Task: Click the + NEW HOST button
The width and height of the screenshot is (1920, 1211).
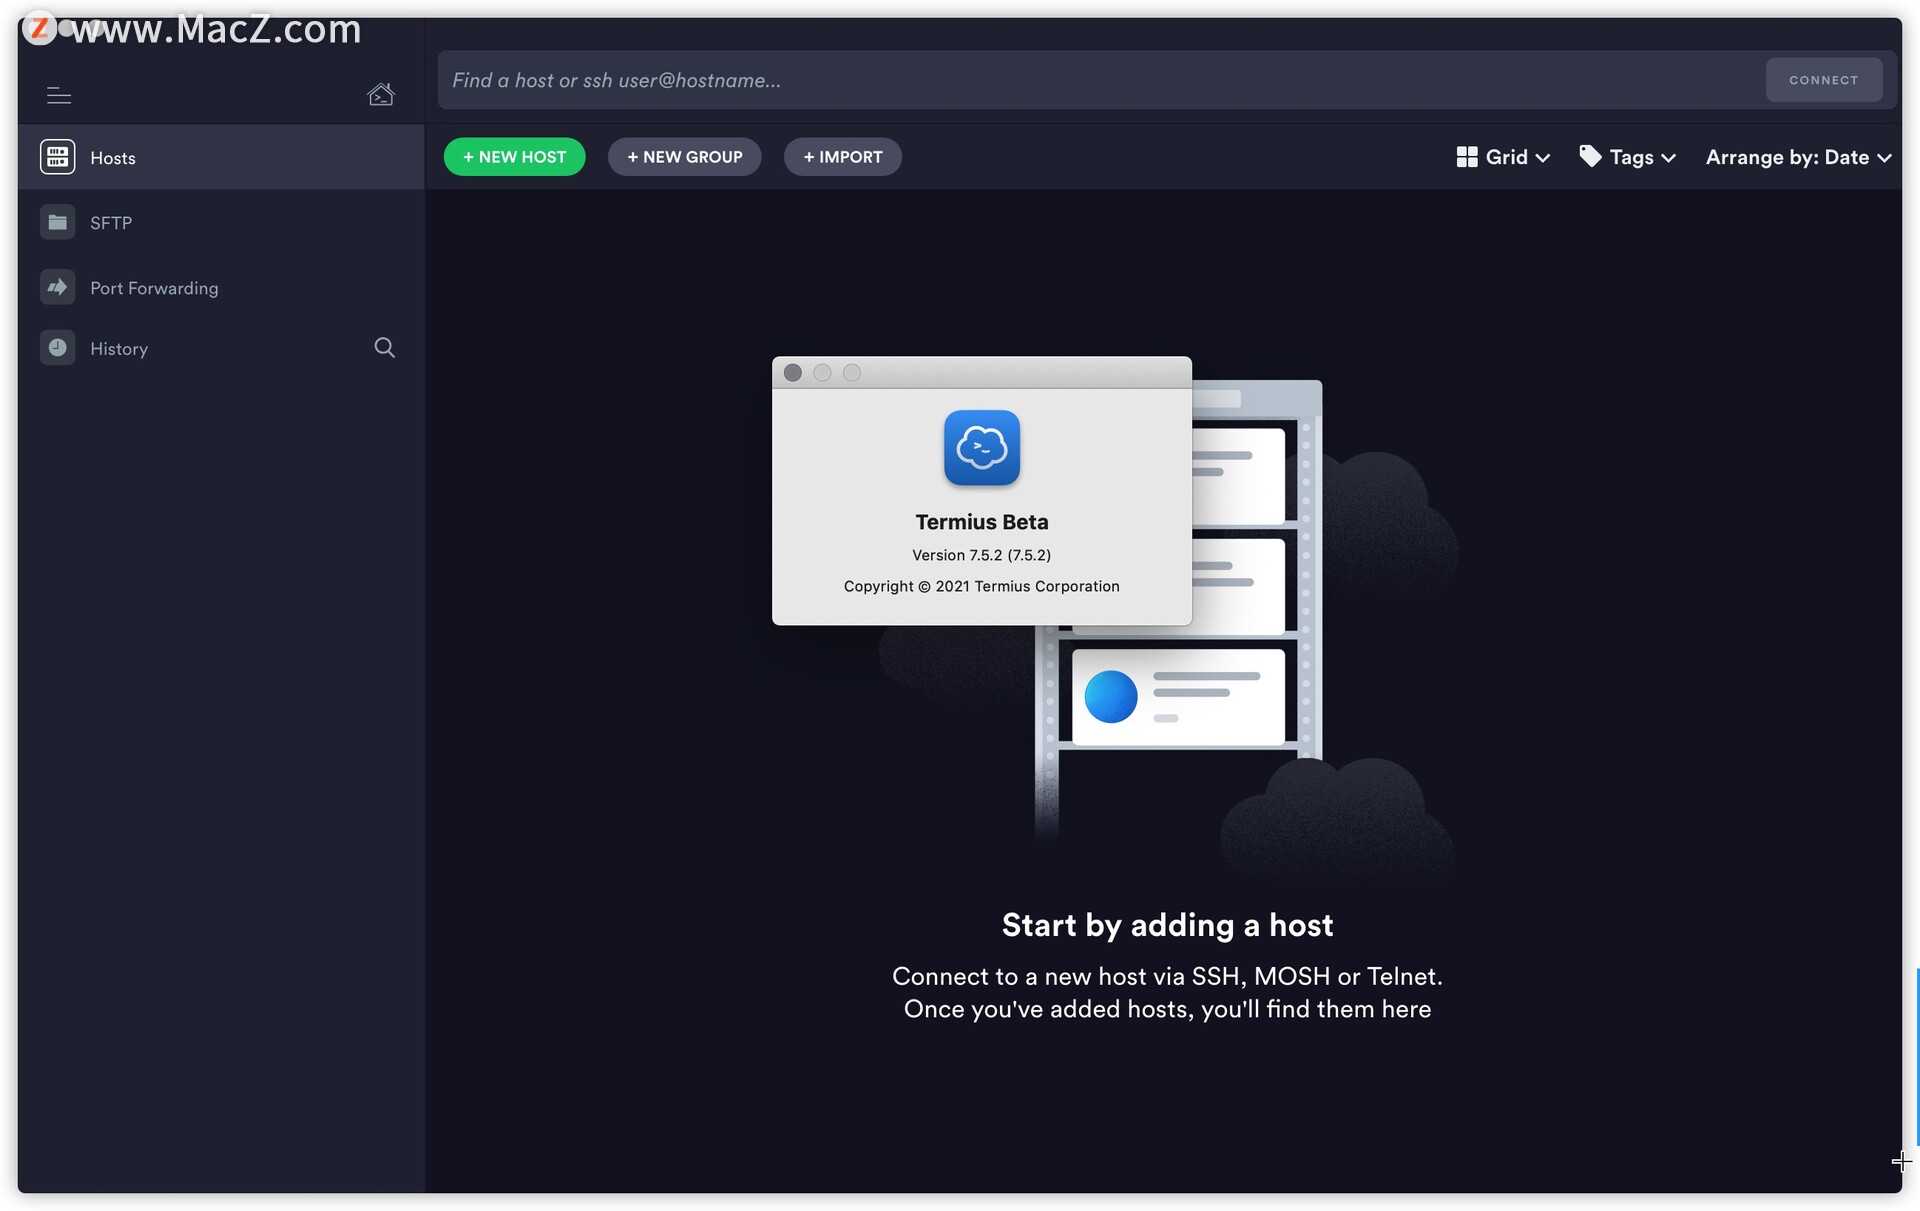Action: [x=514, y=157]
